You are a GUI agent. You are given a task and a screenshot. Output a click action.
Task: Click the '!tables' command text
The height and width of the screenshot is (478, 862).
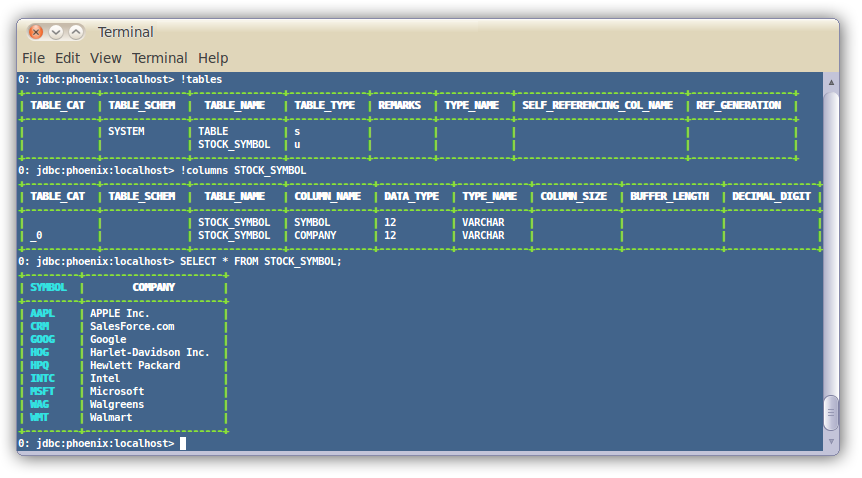201,79
